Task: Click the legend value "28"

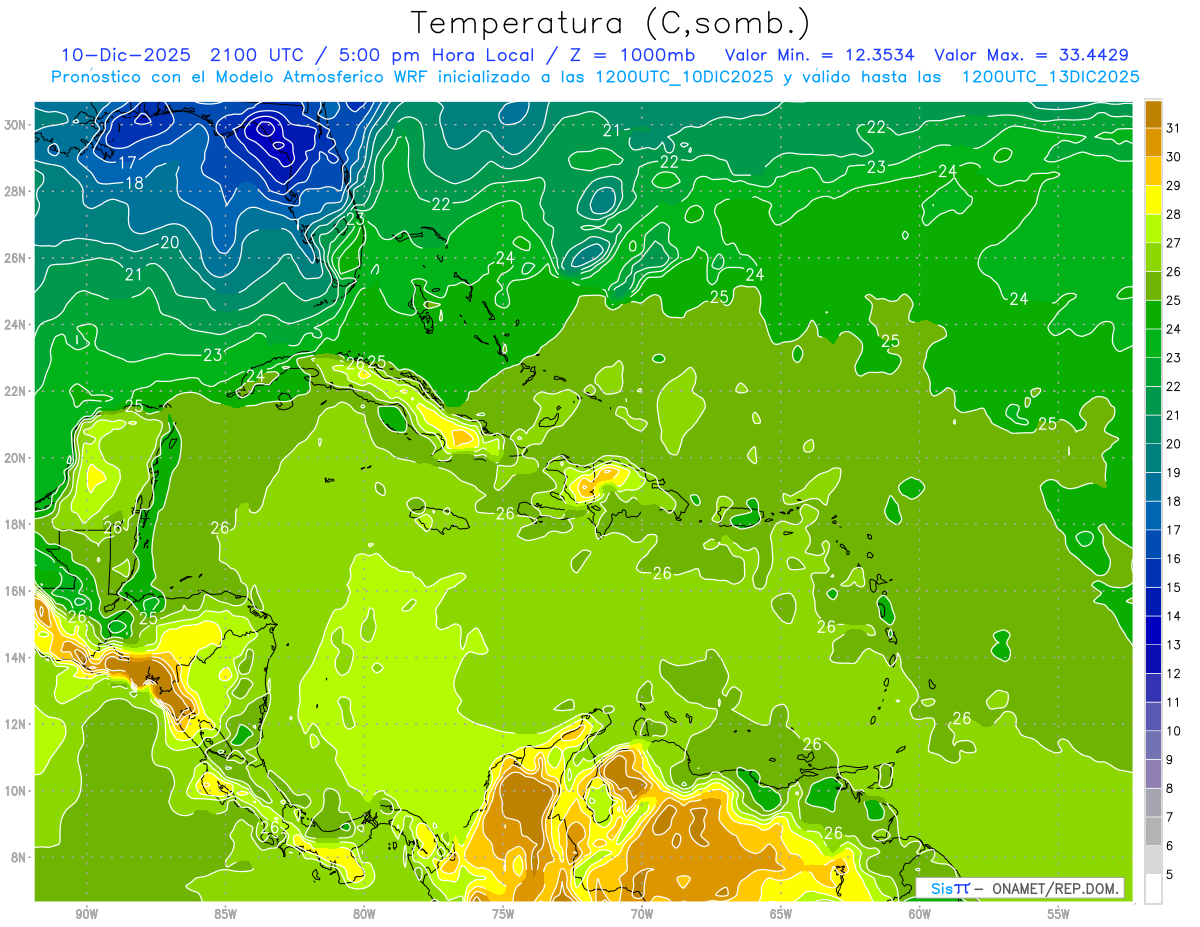Action: [1174, 214]
